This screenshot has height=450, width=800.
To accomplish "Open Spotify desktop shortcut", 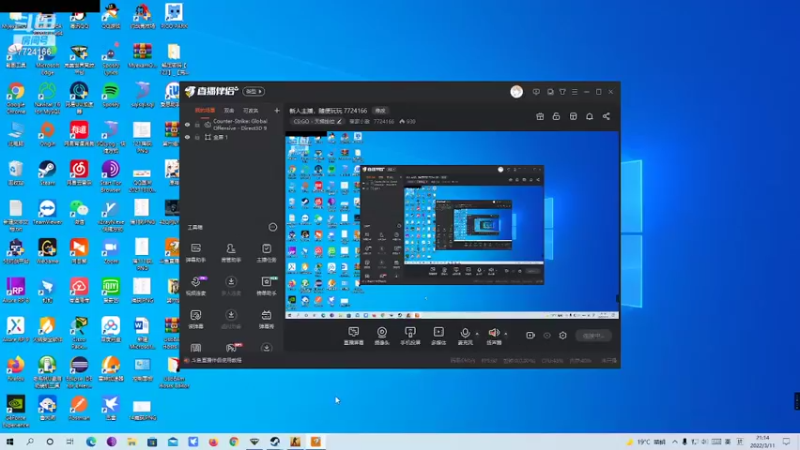I will pyautogui.click(x=111, y=95).
